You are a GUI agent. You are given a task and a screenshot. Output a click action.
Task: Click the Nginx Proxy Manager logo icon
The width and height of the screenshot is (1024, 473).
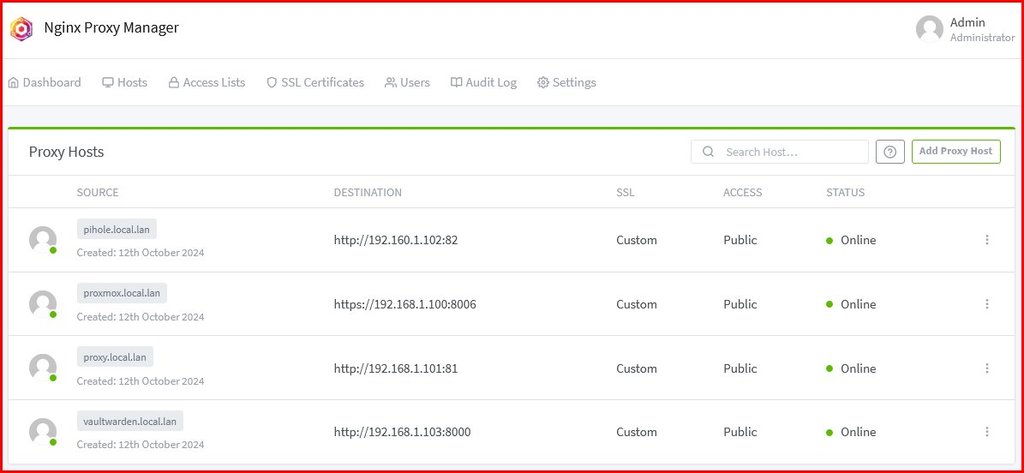(21, 29)
